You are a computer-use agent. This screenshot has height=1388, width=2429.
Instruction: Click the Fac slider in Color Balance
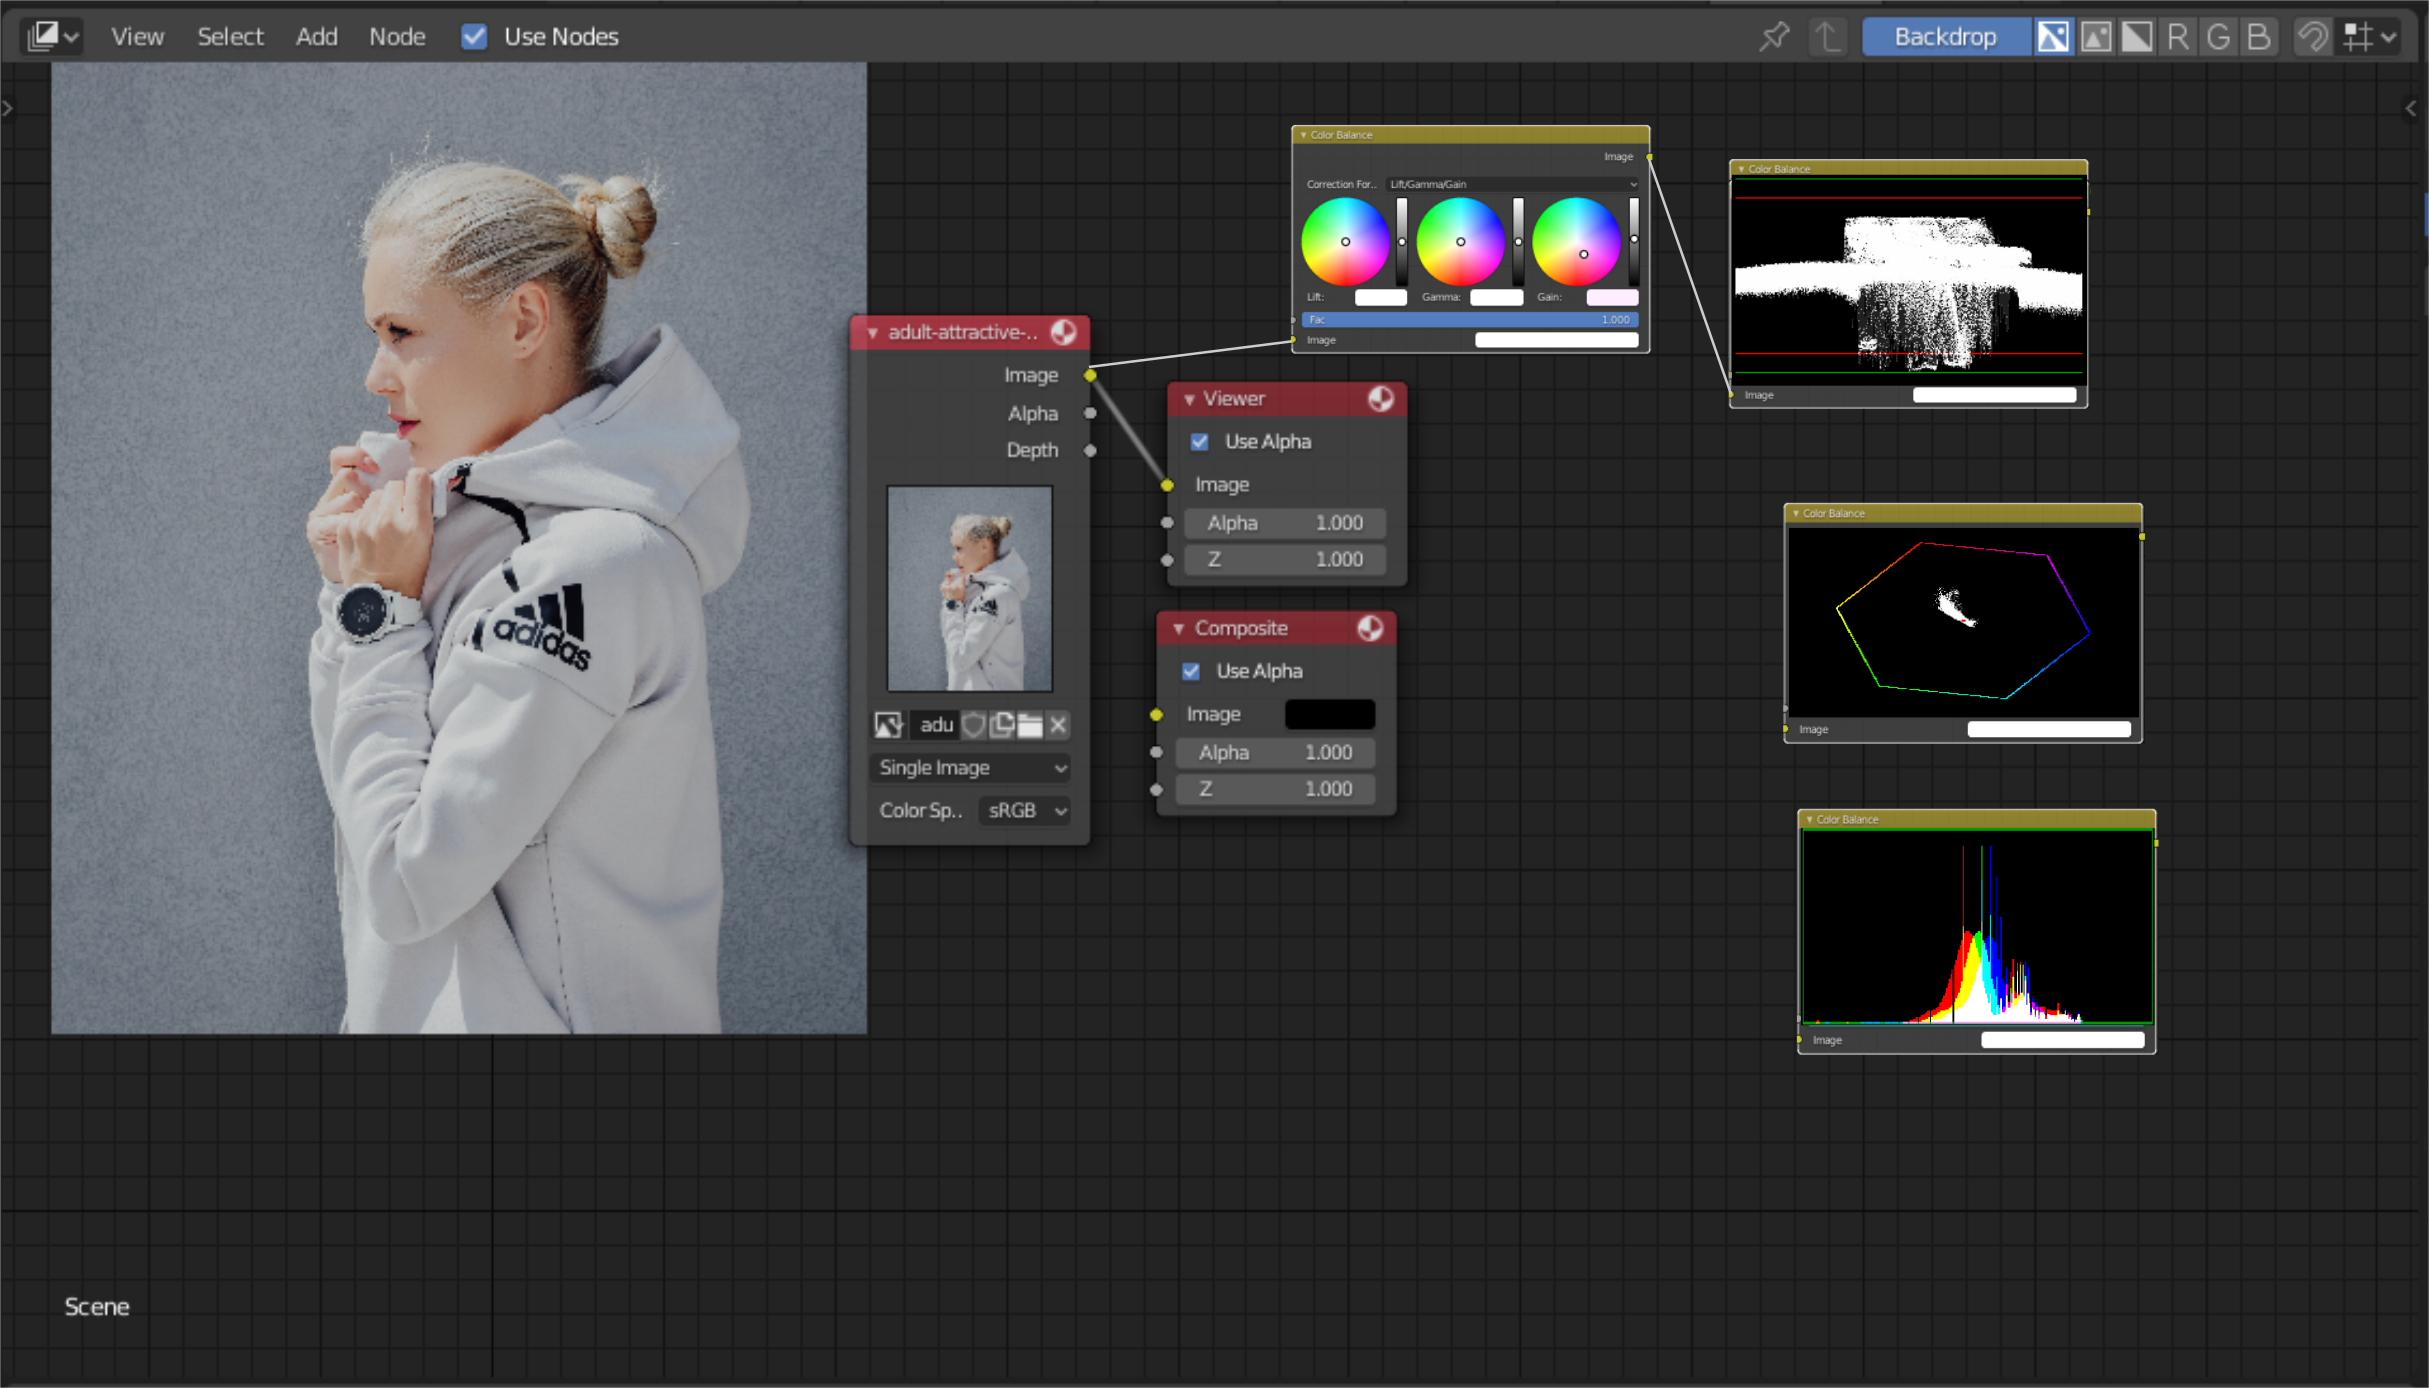[1470, 320]
